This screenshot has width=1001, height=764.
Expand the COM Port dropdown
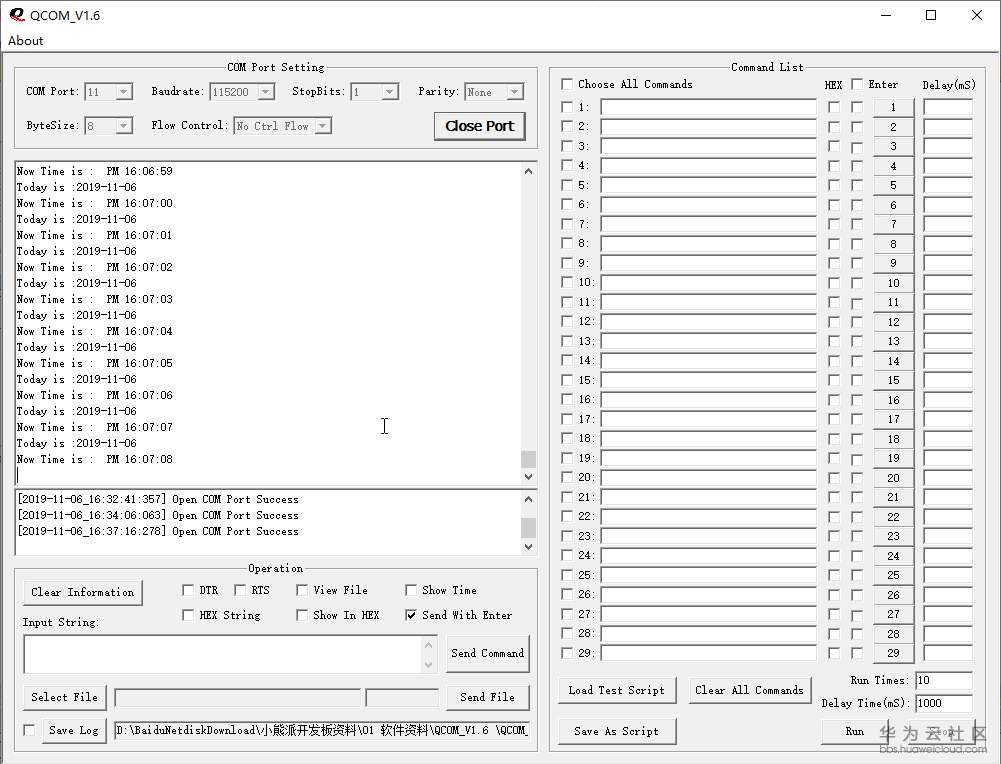click(x=124, y=92)
